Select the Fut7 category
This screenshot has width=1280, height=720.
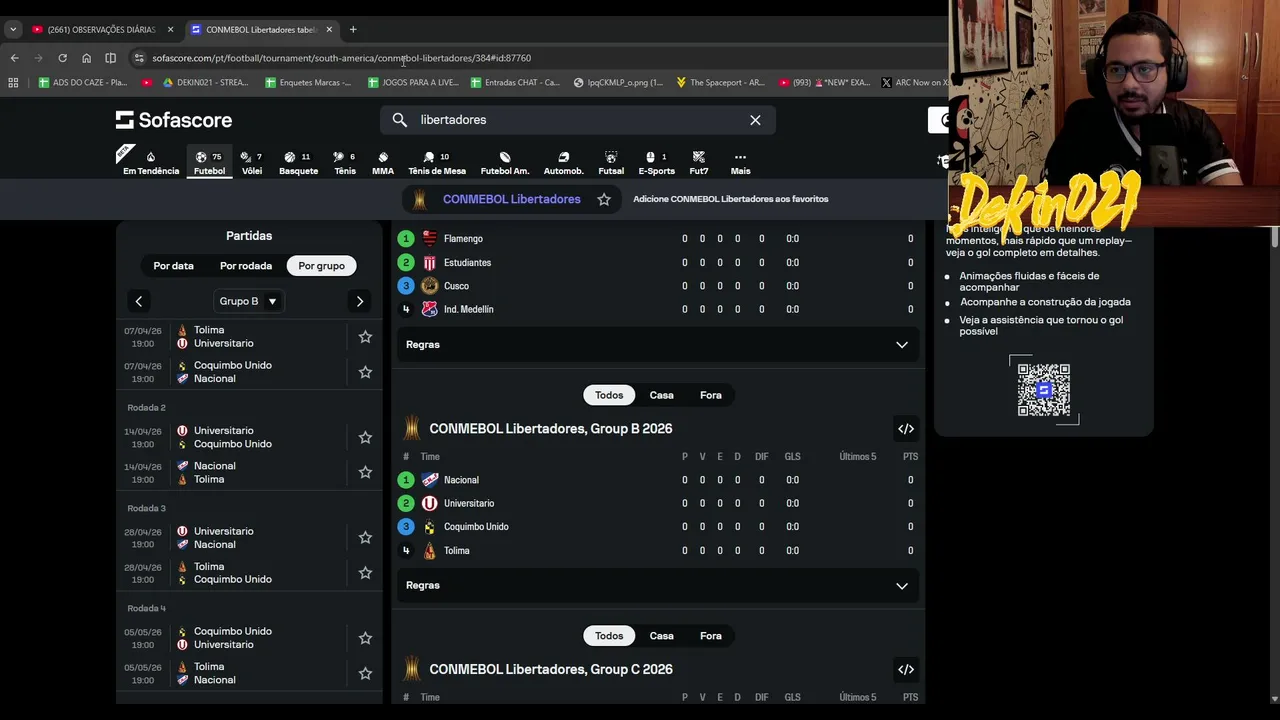(x=699, y=163)
